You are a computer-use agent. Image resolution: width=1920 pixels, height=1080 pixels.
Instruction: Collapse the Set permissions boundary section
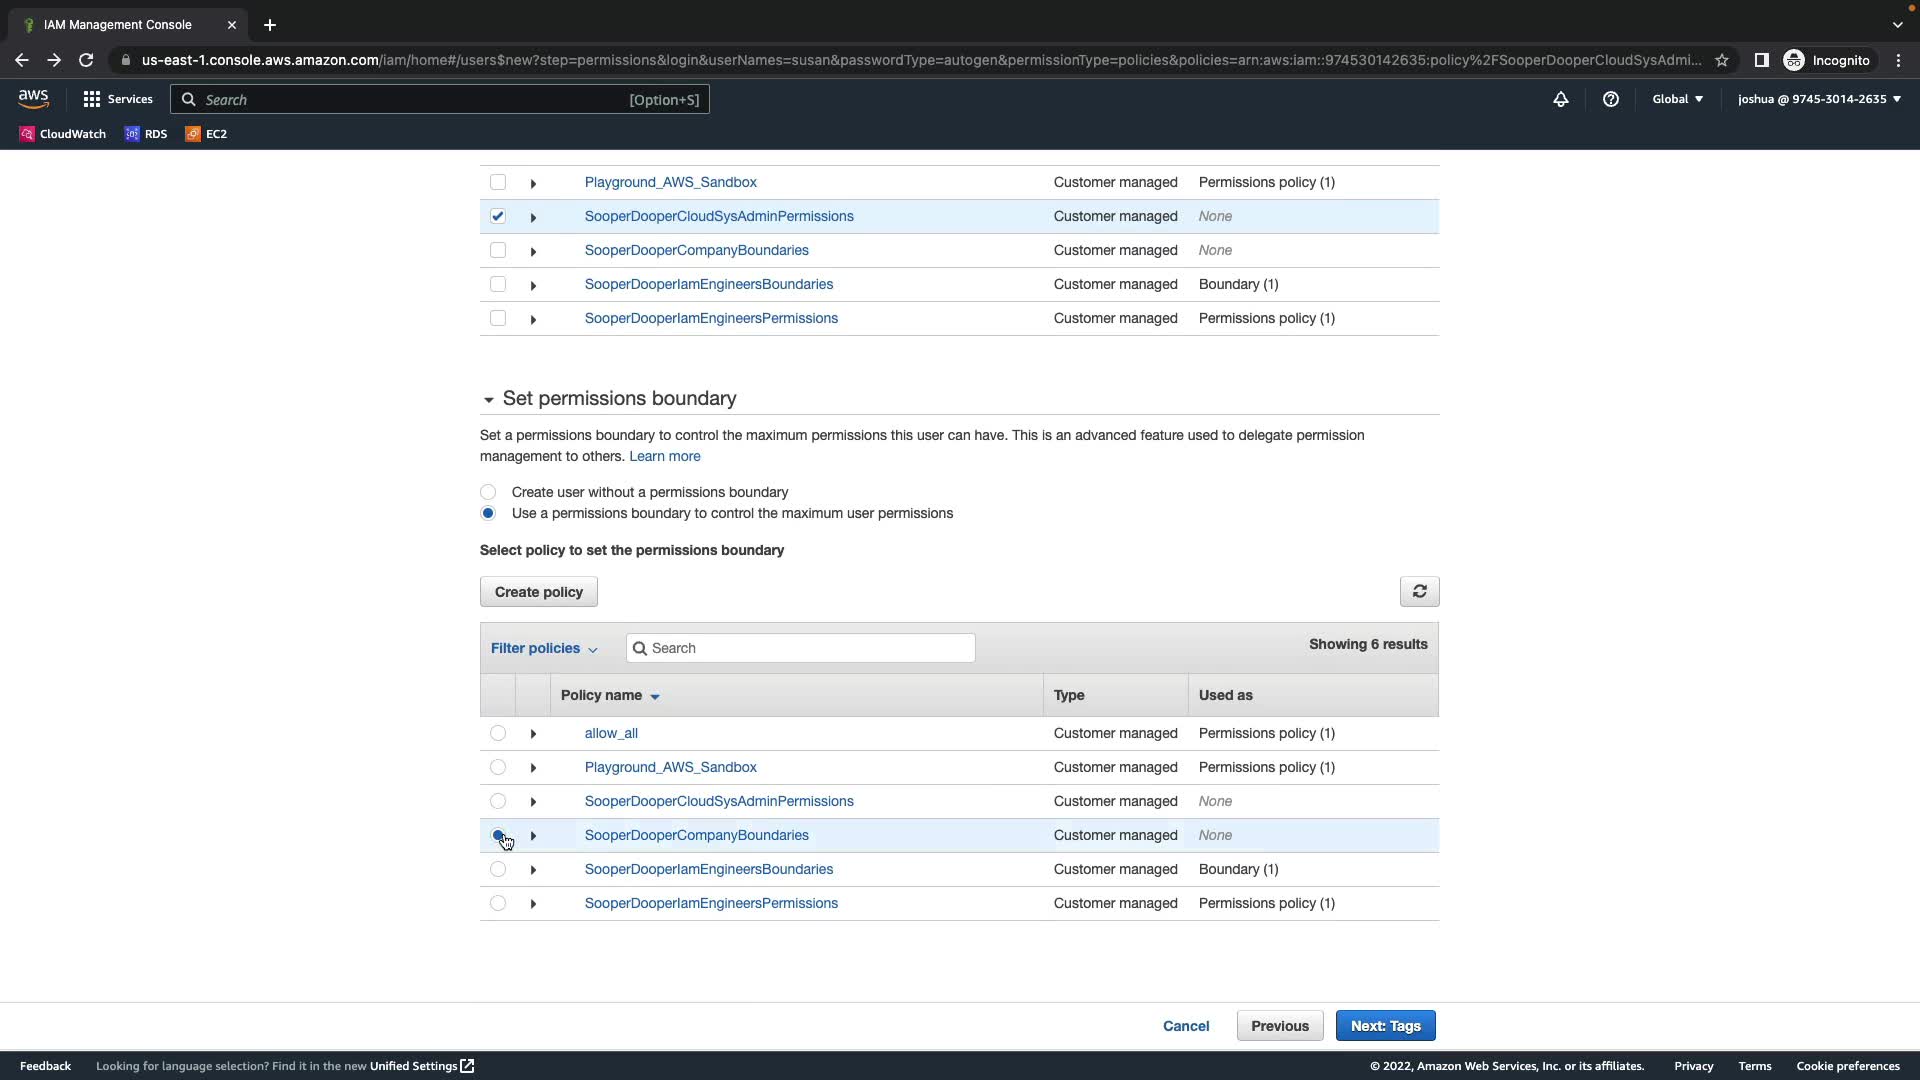pos(488,399)
